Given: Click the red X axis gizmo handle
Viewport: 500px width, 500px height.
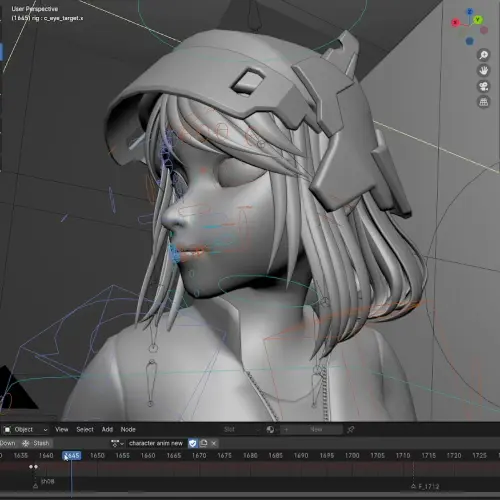Looking at the screenshot, I should (x=455, y=23).
